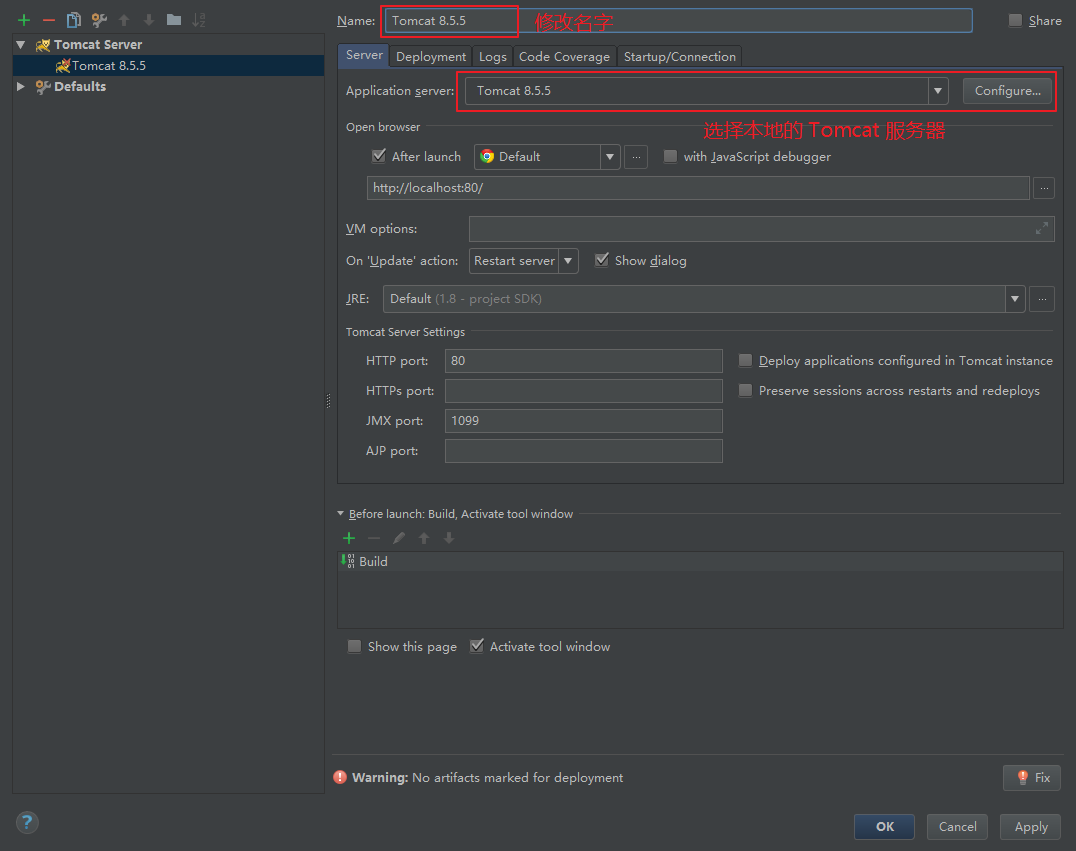Viewport: 1076px width, 851px height.
Task: Open the Application server dropdown
Action: pos(938,91)
